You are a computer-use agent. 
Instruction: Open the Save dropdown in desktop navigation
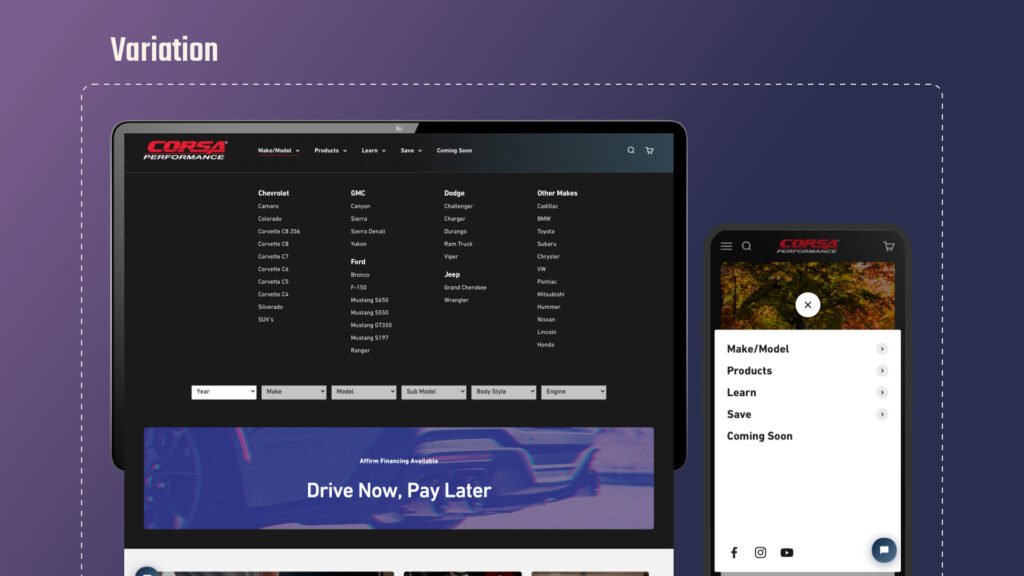point(411,151)
